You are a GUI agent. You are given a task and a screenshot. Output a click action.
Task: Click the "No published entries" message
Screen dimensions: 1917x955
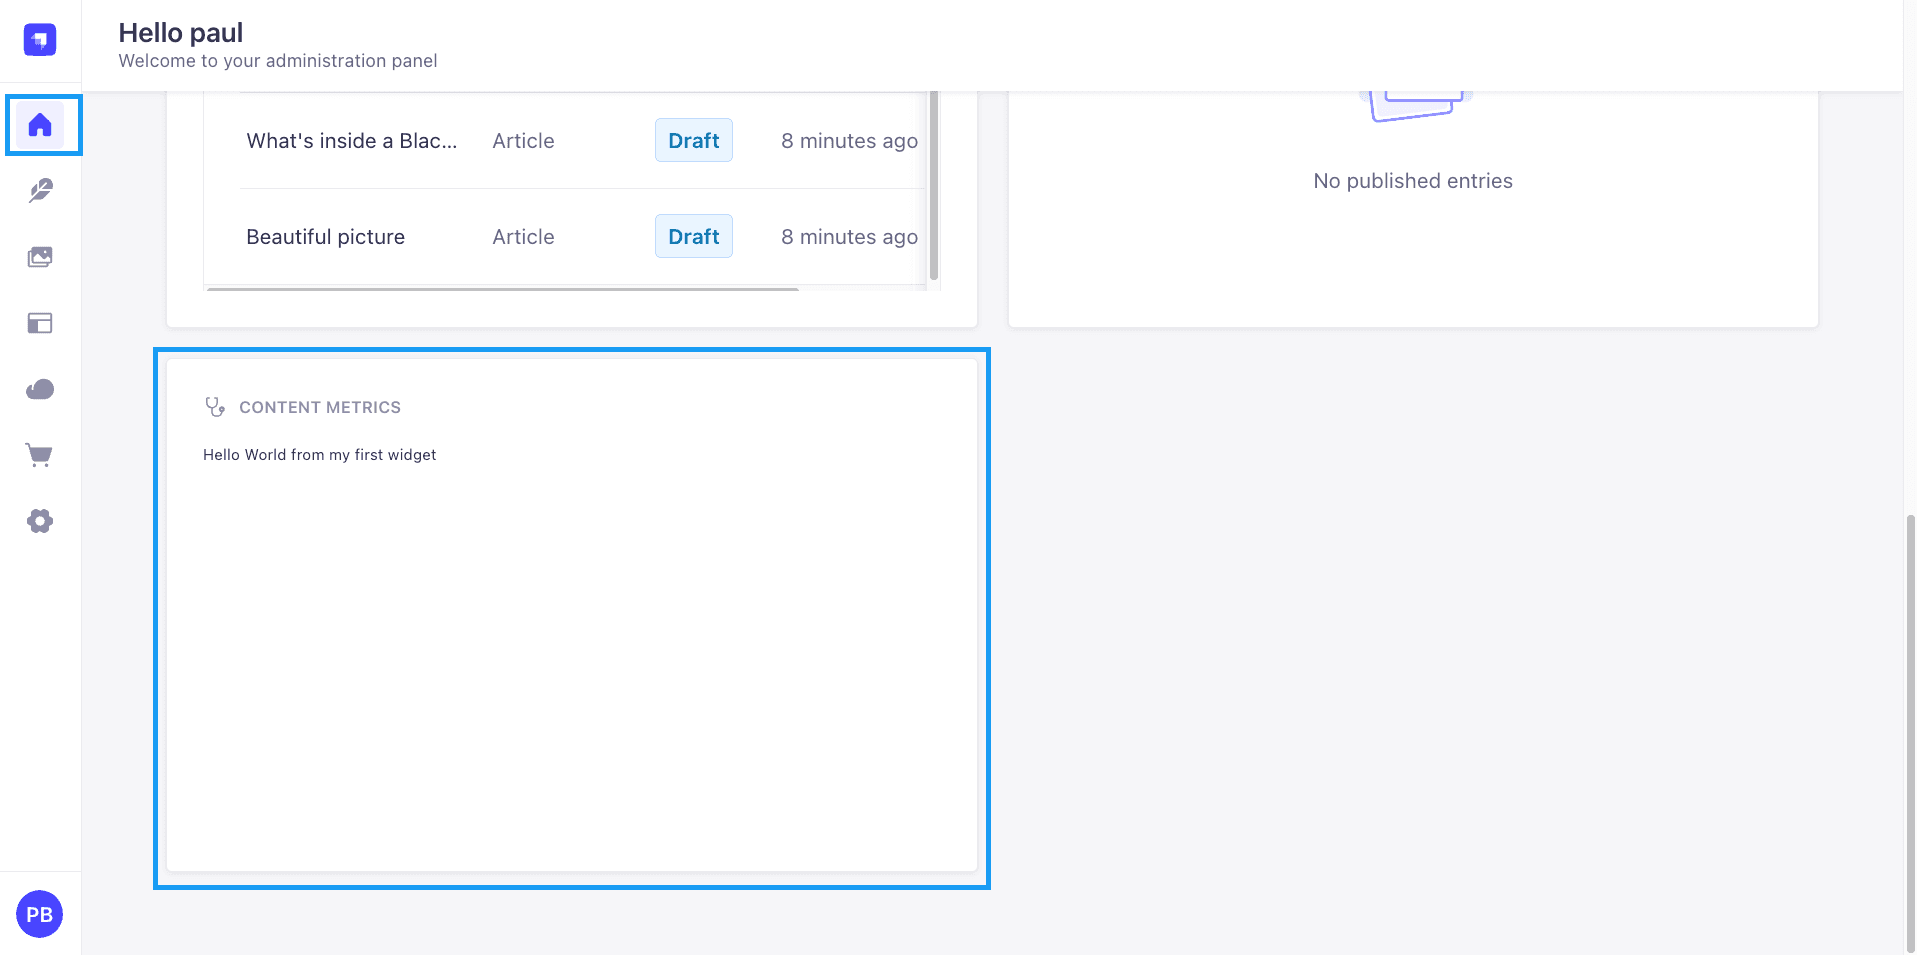(x=1413, y=181)
